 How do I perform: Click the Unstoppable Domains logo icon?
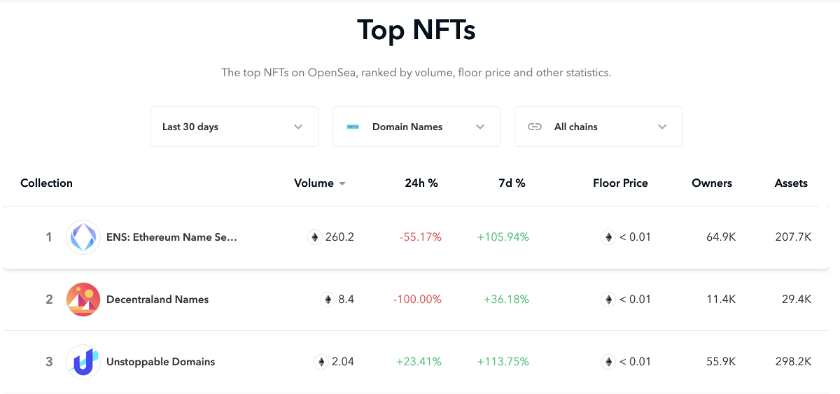[83, 361]
